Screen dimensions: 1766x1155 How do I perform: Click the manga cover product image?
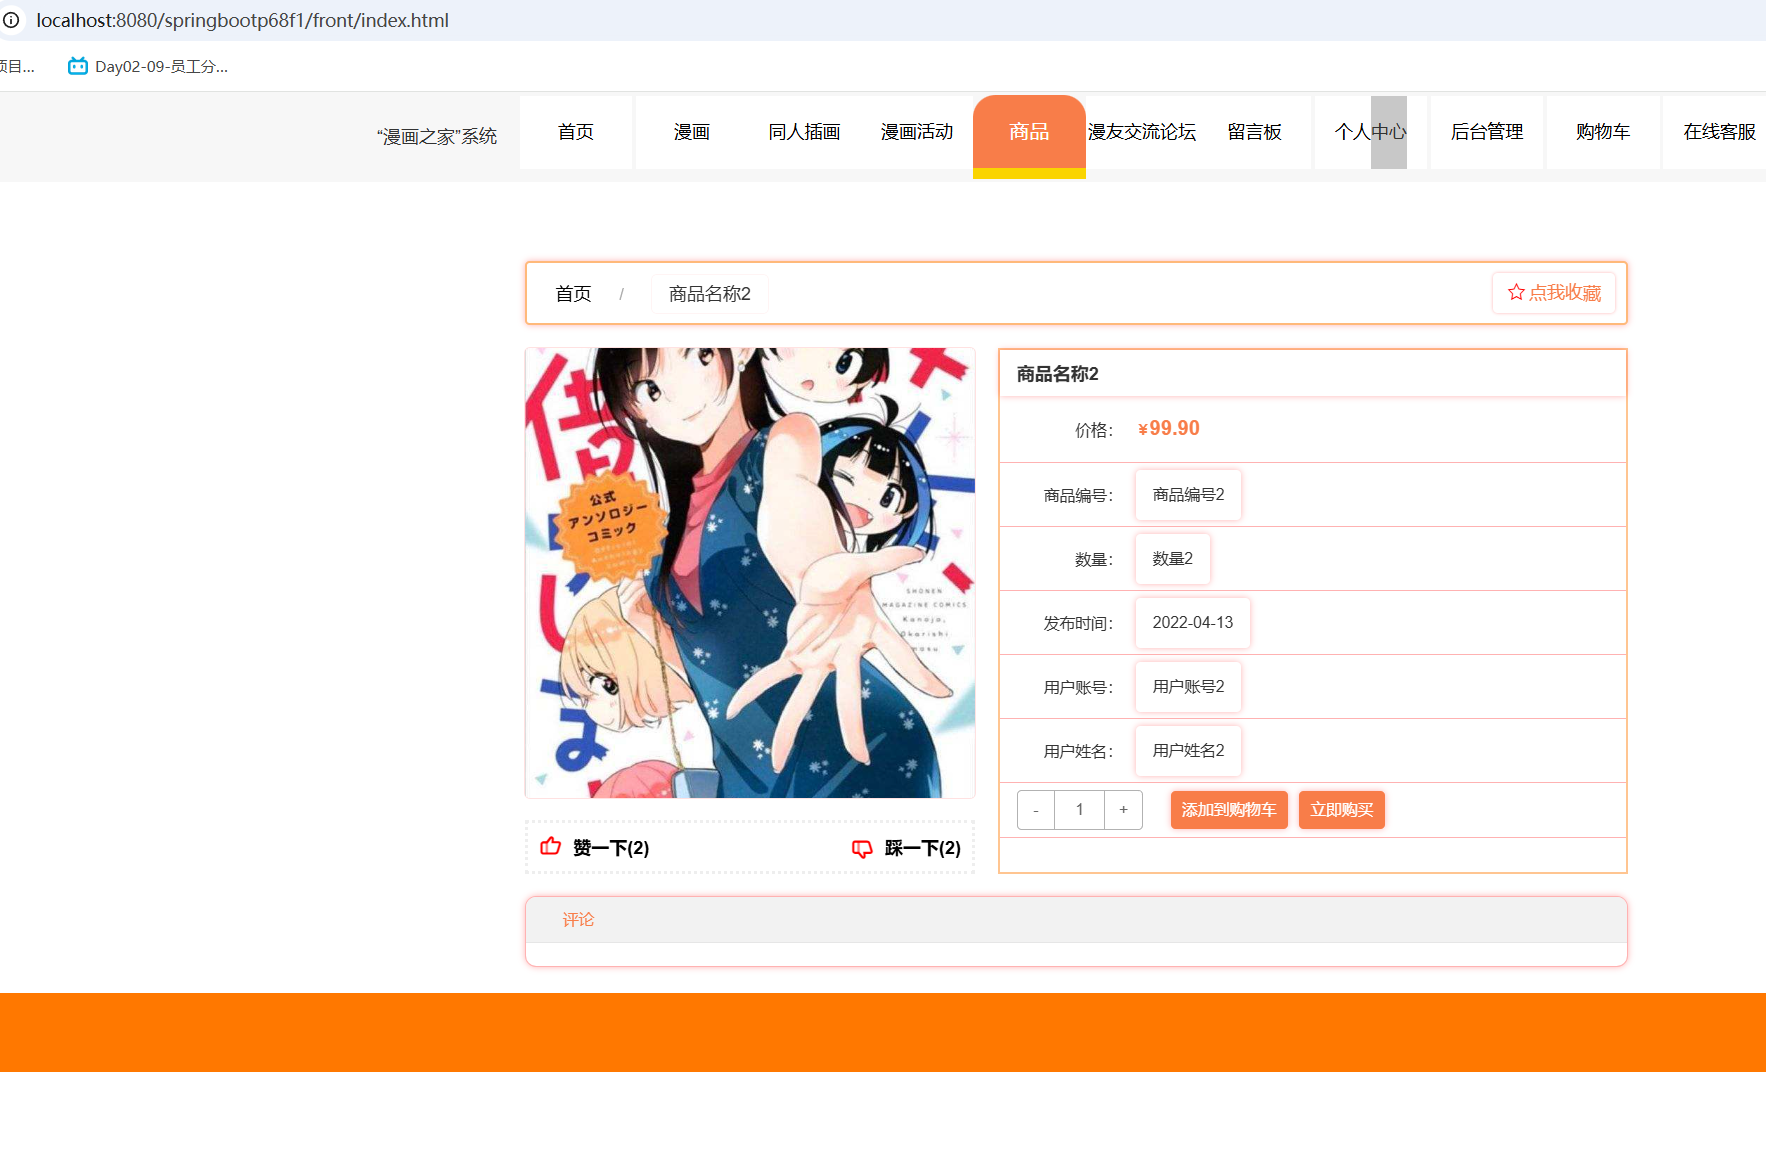click(750, 573)
